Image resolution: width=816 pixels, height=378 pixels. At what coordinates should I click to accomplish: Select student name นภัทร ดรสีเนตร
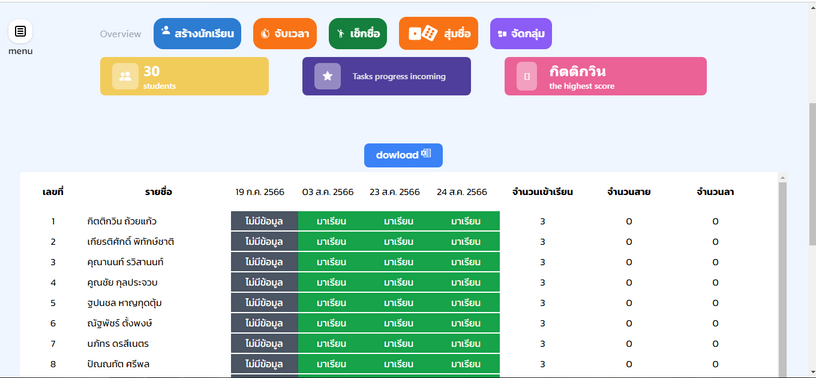(118, 344)
